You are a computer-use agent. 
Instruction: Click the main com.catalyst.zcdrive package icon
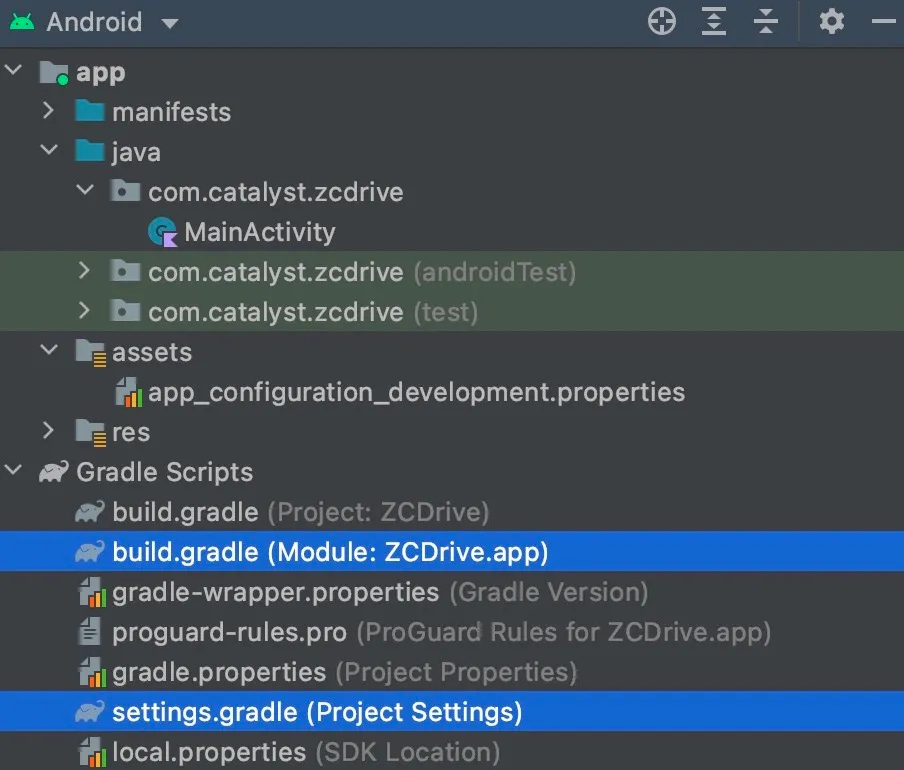pyautogui.click(x=125, y=191)
